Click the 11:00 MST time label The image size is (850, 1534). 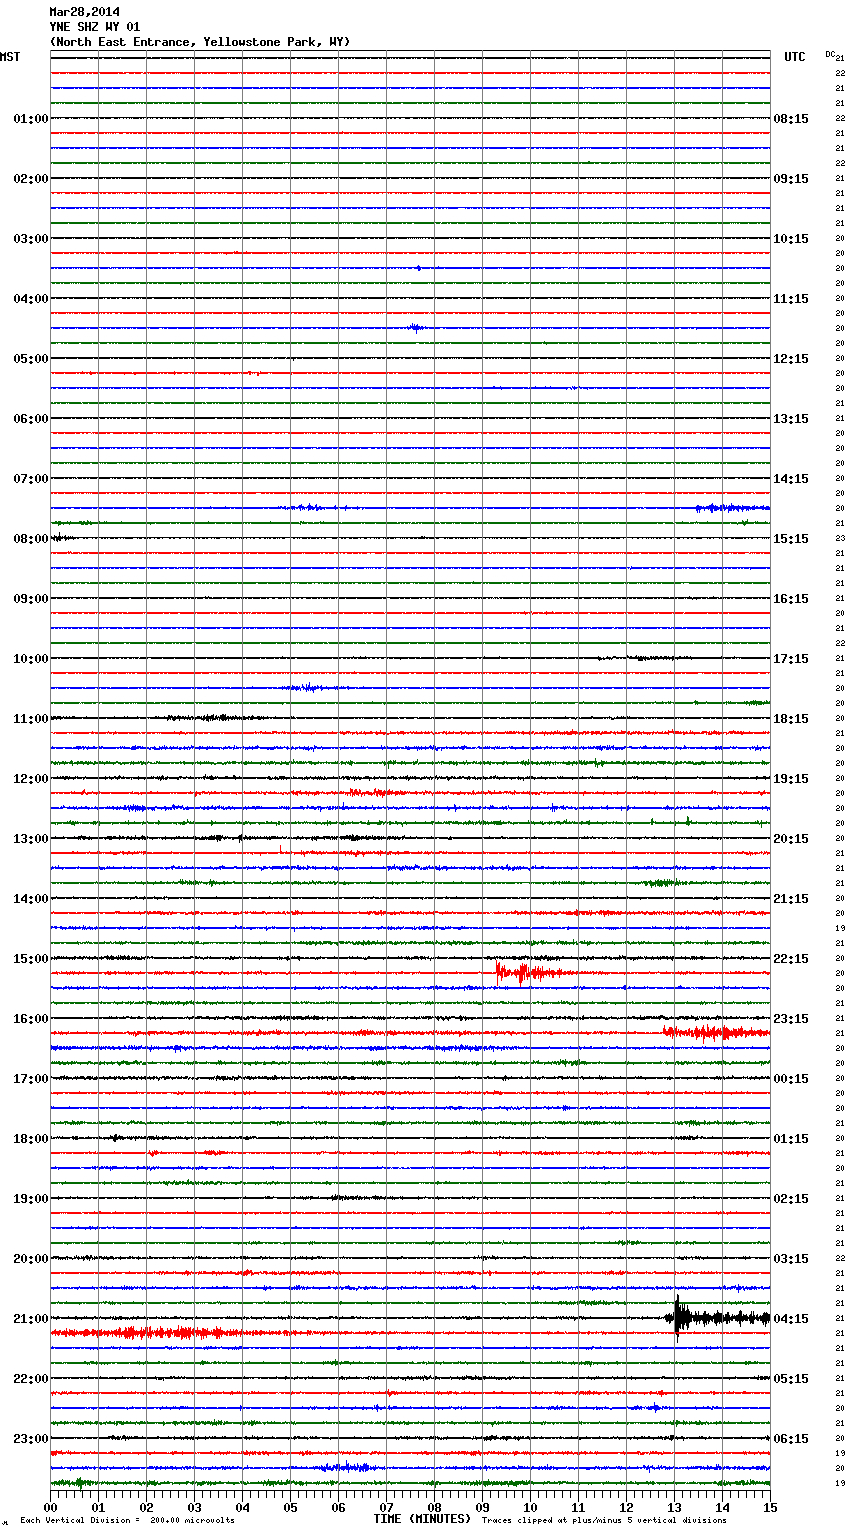click(31, 719)
